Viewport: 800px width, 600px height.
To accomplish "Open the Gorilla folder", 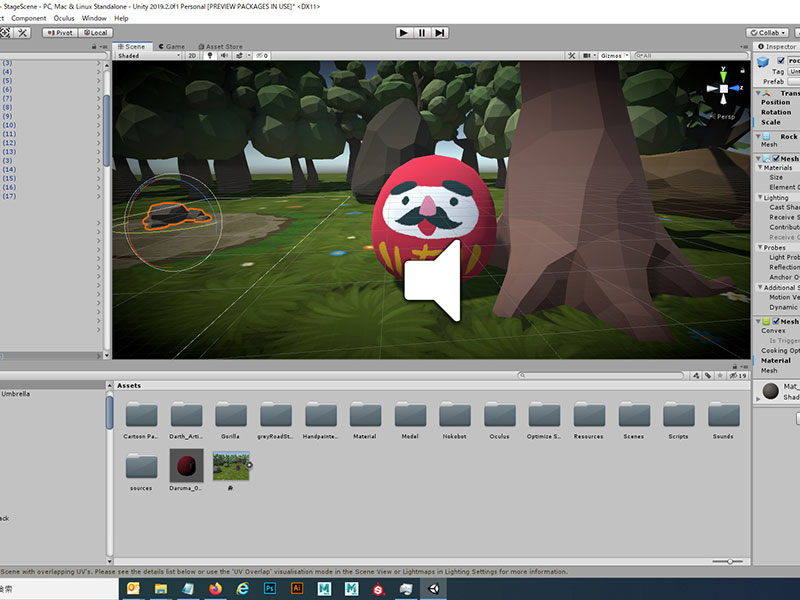I will click(231, 420).
